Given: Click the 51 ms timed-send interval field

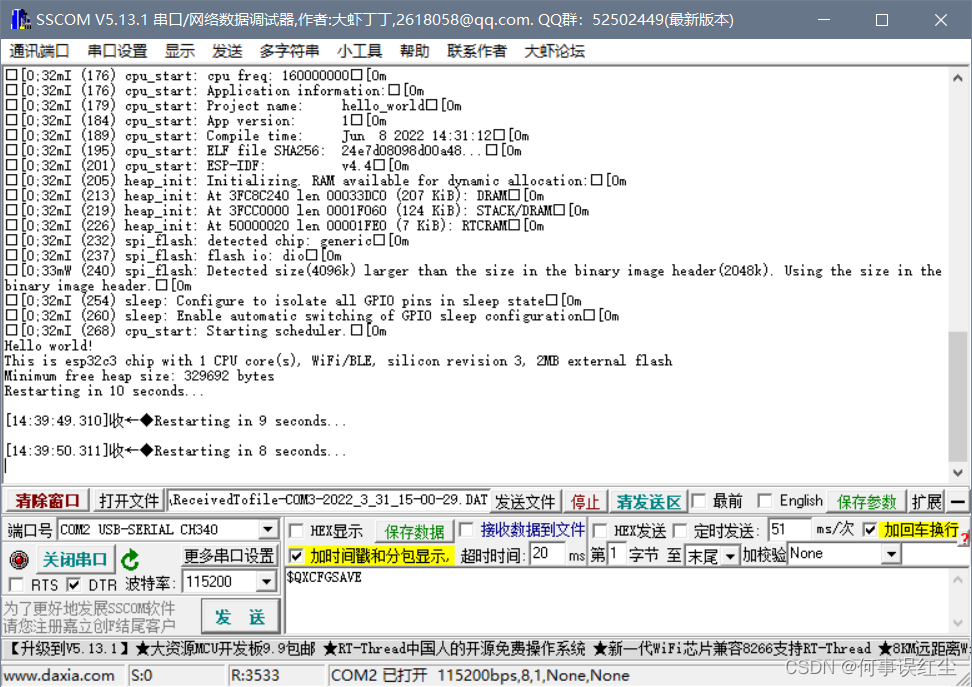Looking at the screenshot, I should pos(789,530).
